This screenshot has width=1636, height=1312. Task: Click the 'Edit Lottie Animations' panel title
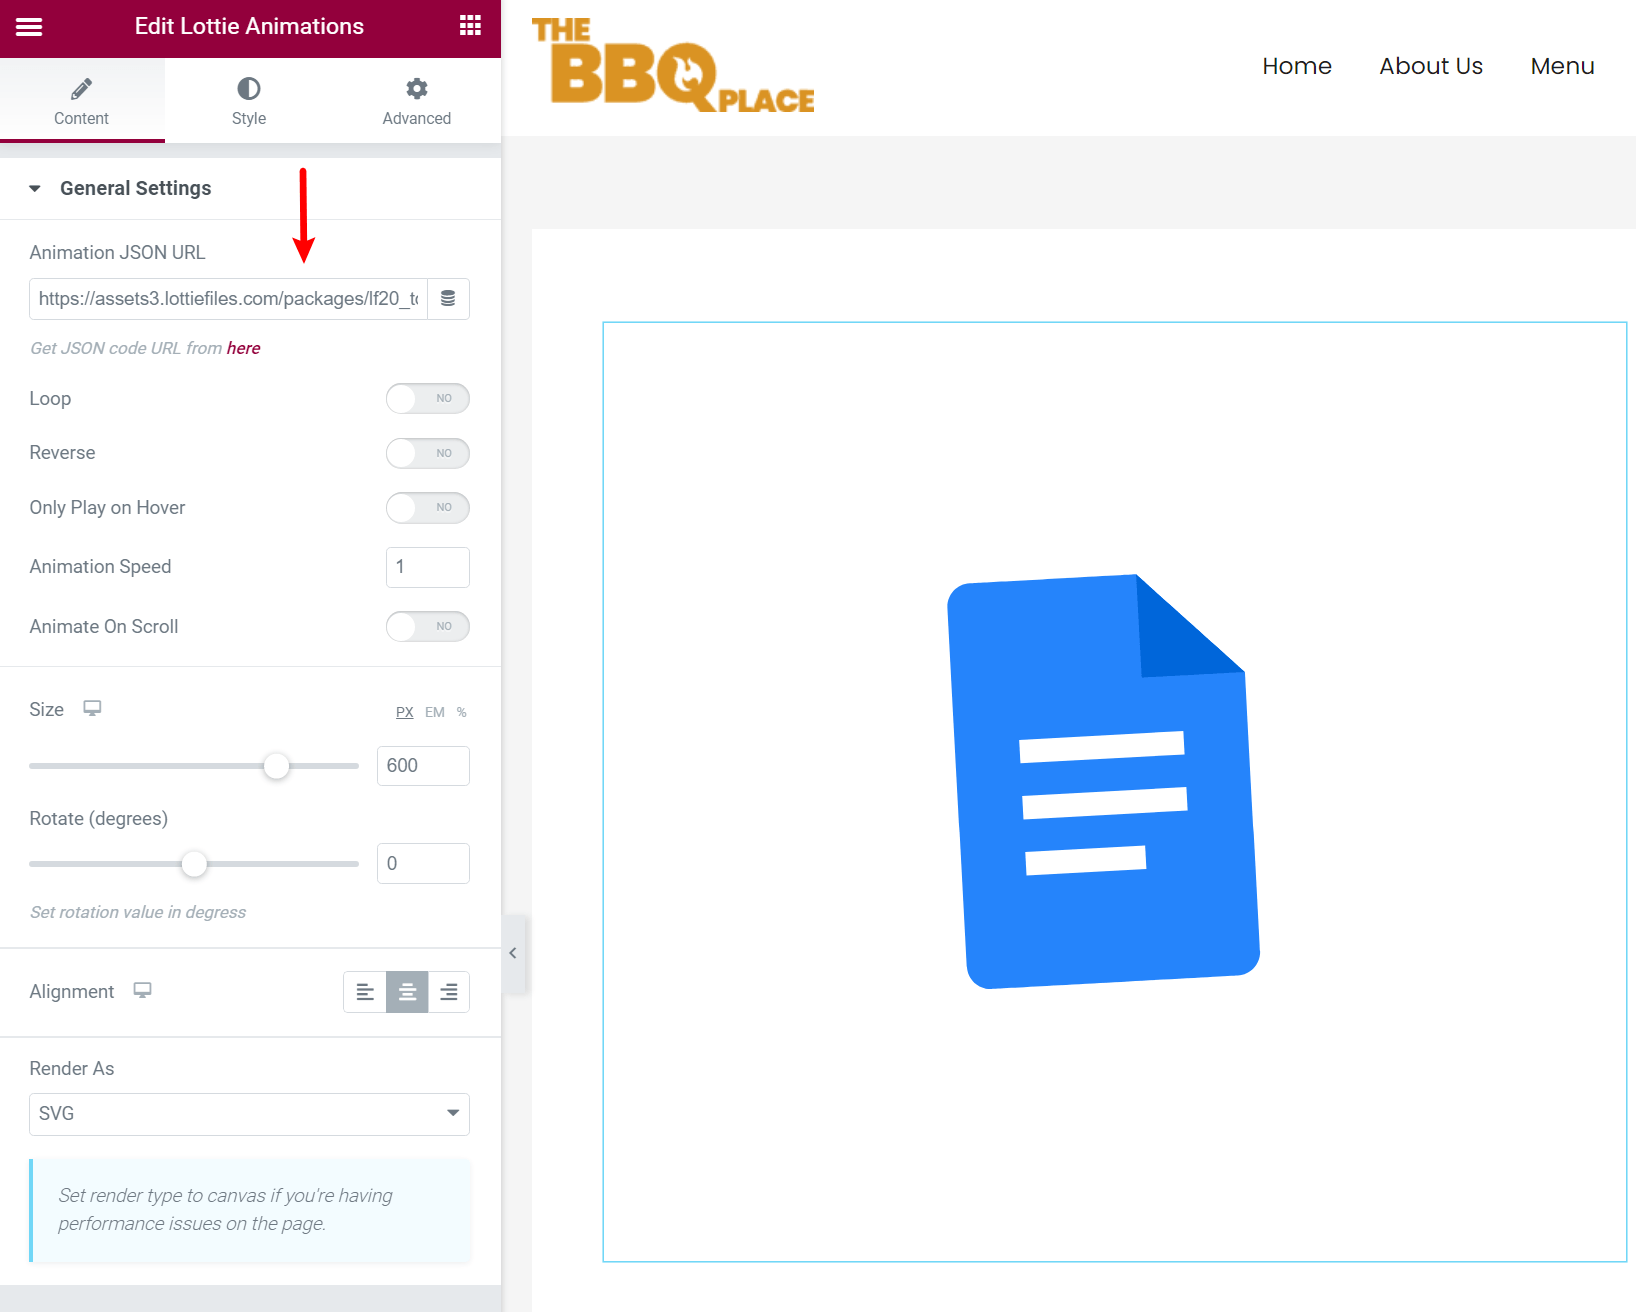click(x=249, y=26)
